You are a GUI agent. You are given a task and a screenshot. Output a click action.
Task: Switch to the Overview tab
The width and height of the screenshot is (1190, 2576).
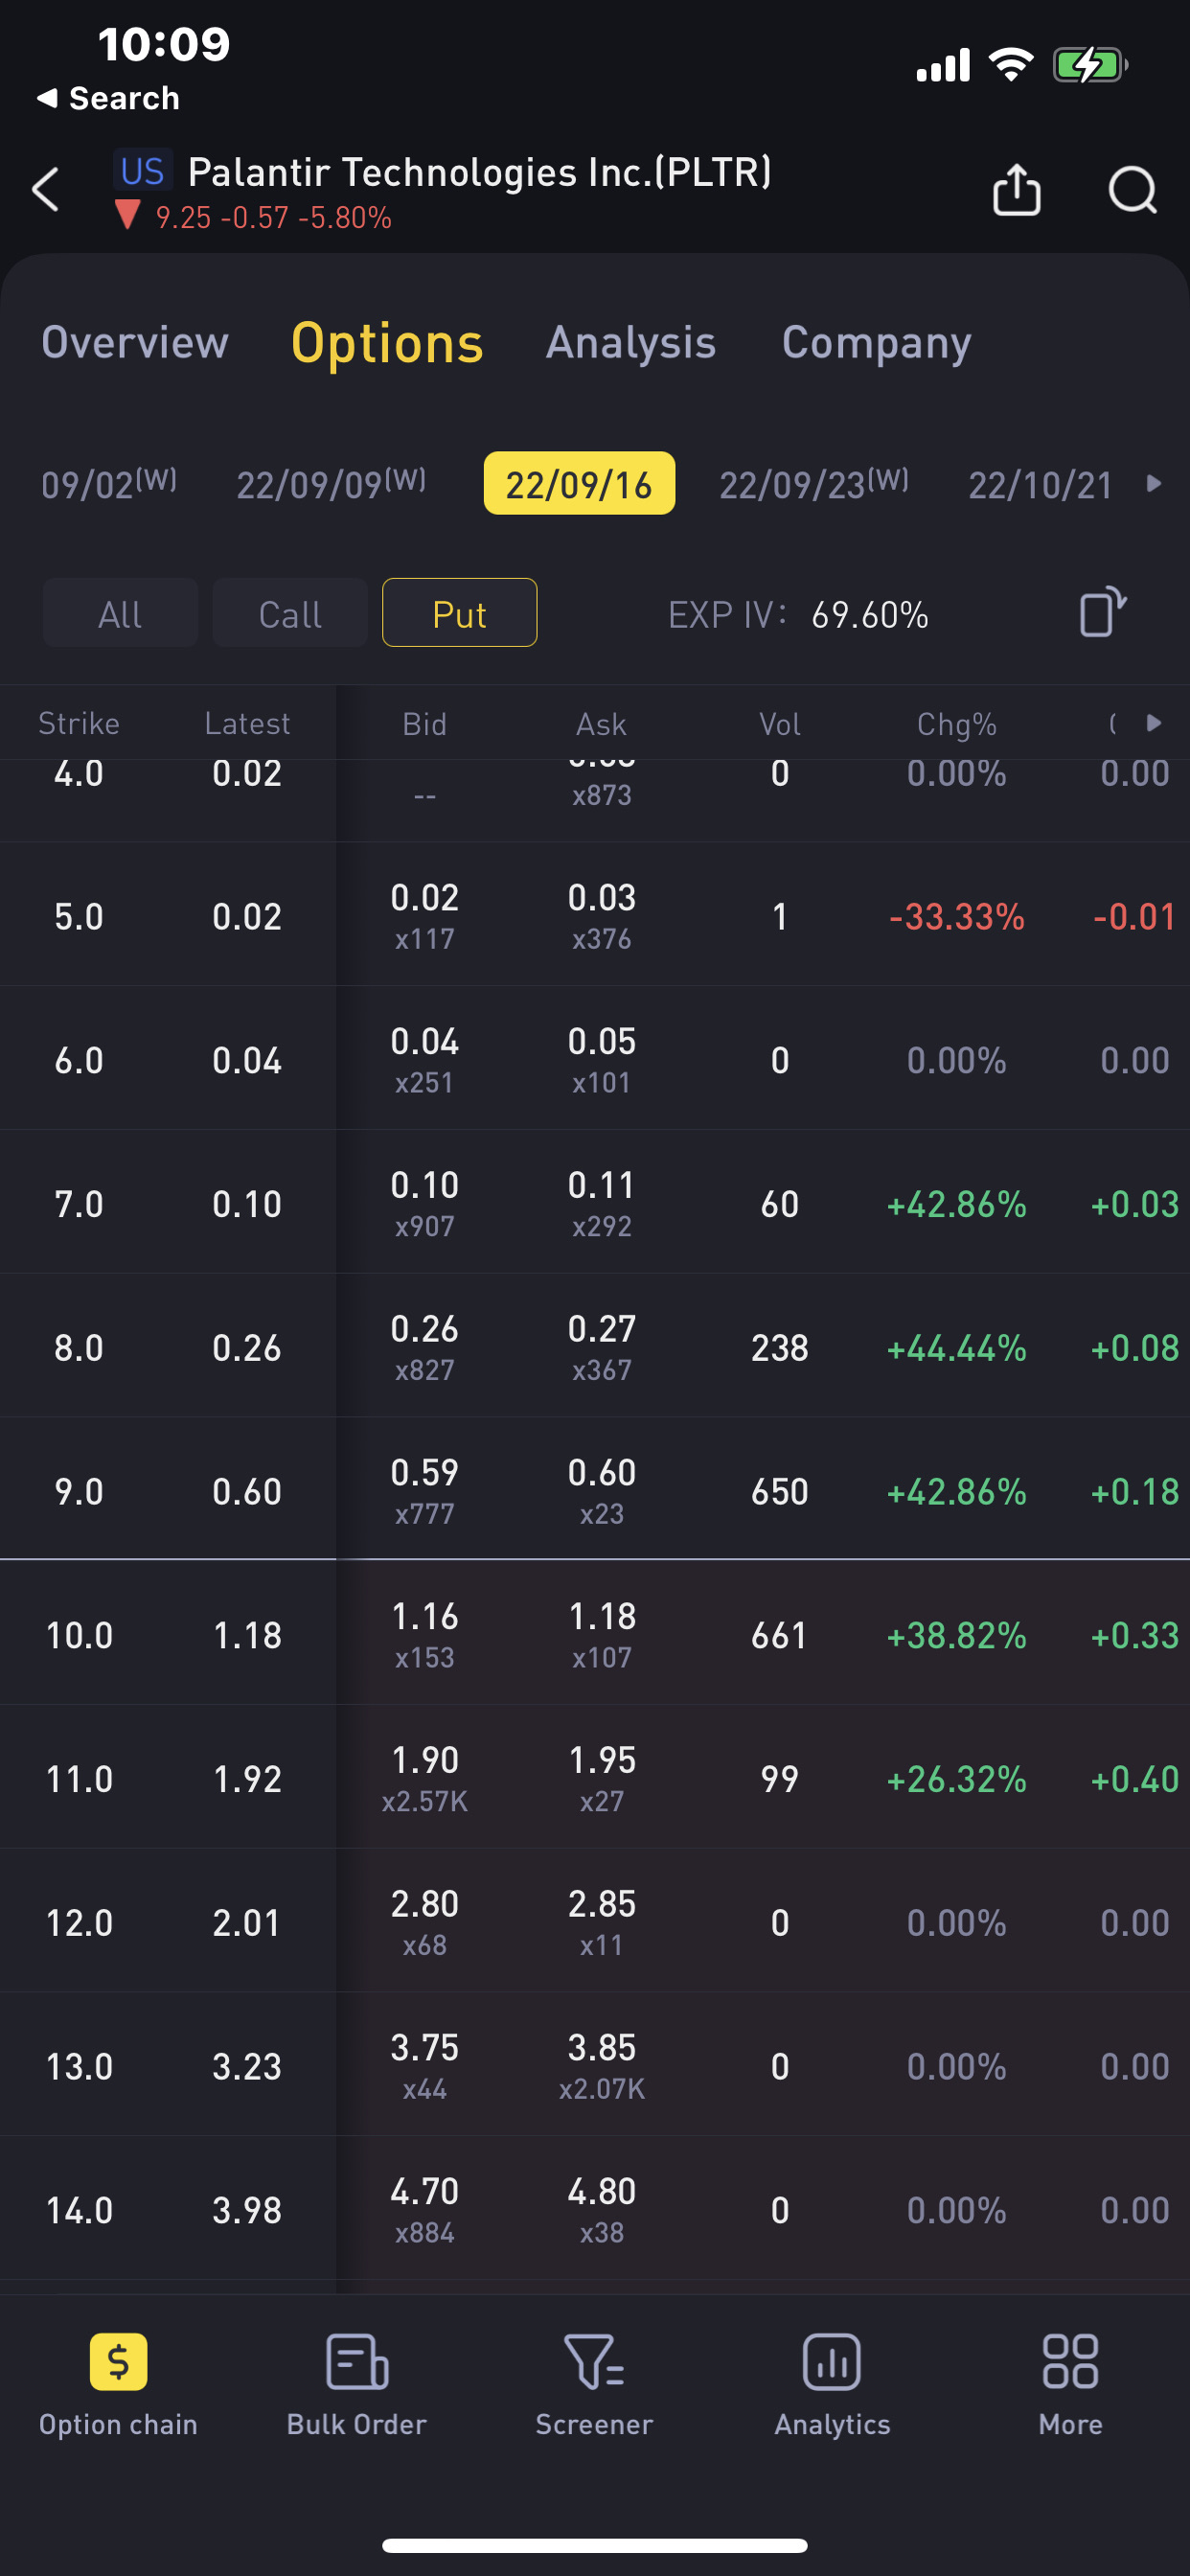(135, 343)
